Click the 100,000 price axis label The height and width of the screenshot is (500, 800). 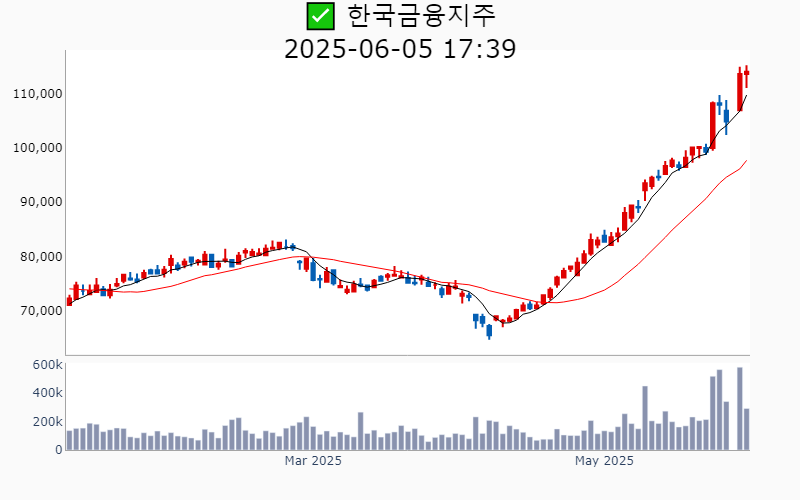(x=38, y=148)
